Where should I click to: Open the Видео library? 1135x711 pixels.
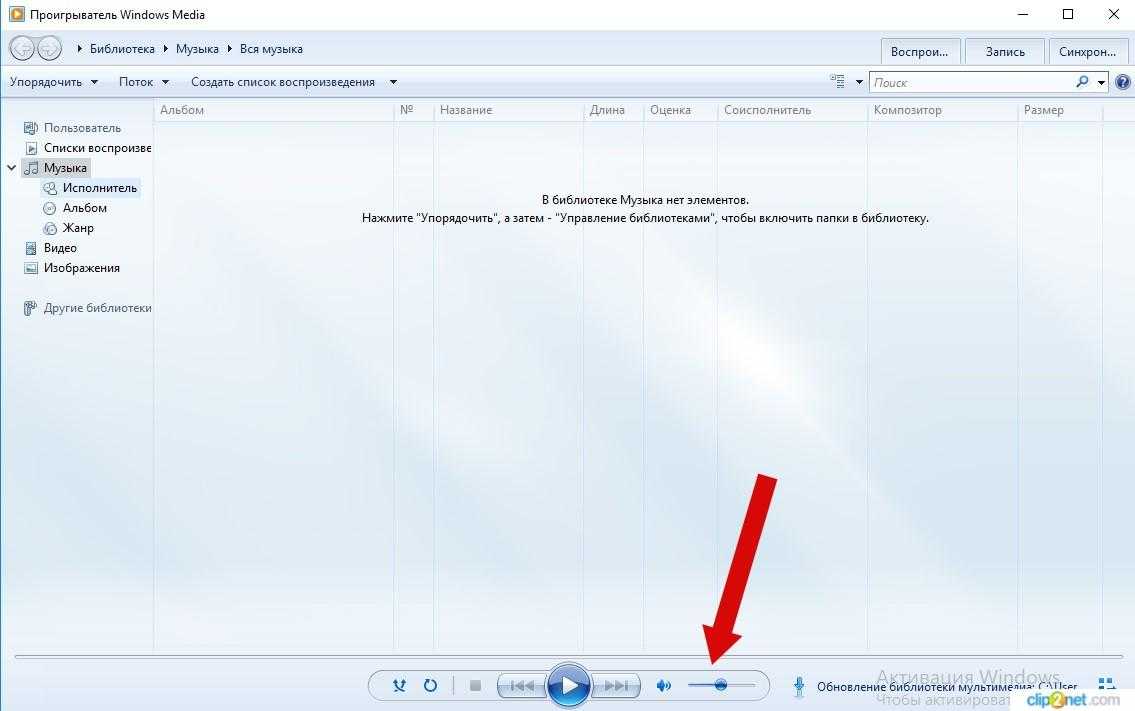tap(60, 248)
